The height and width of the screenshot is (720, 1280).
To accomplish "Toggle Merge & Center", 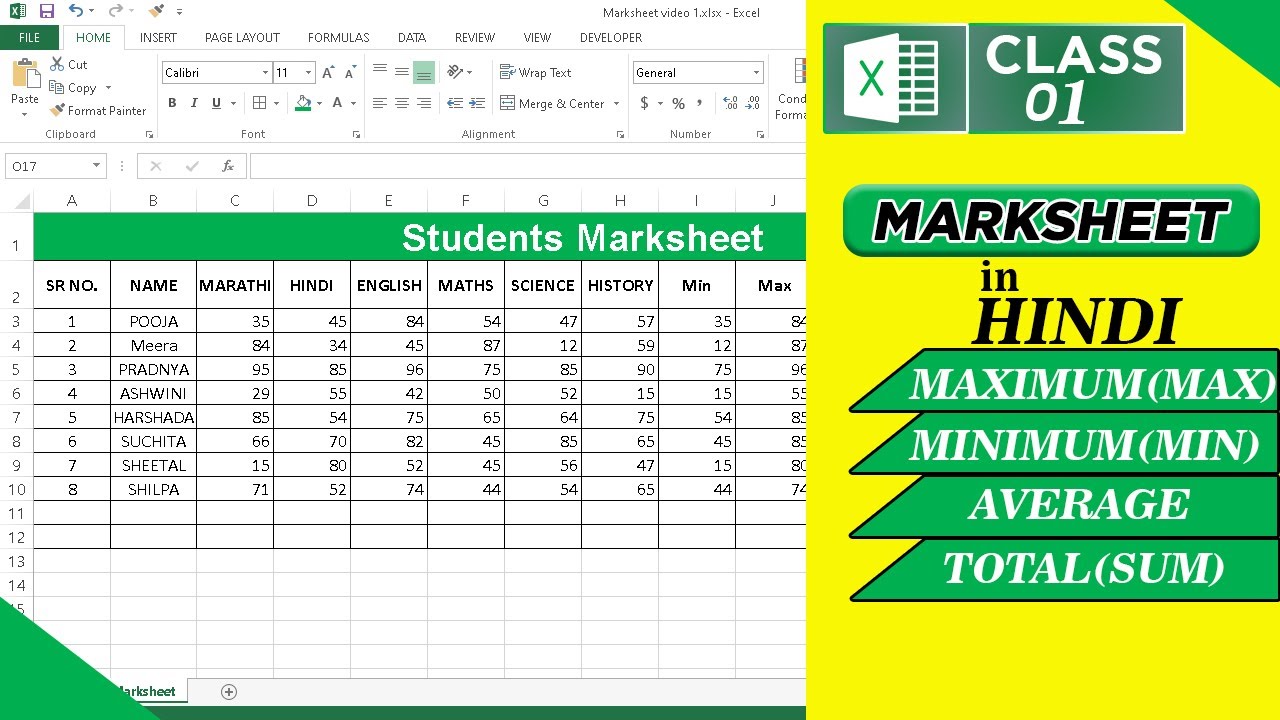I will click(553, 103).
